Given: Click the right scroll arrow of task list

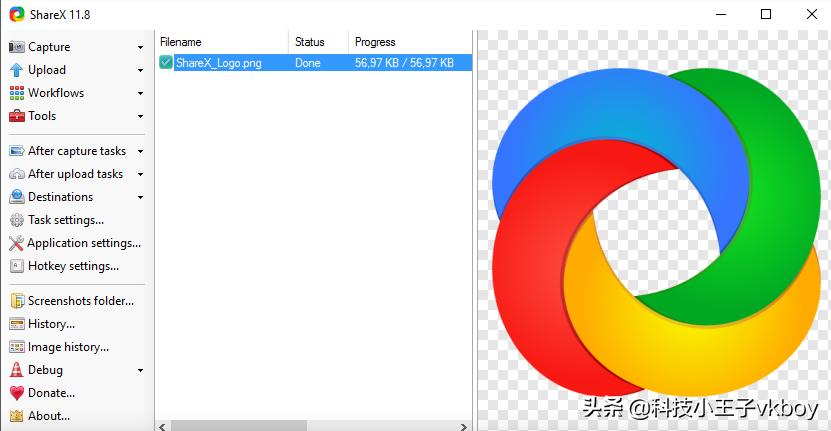Looking at the screenshot, I should tap(464, 426).
